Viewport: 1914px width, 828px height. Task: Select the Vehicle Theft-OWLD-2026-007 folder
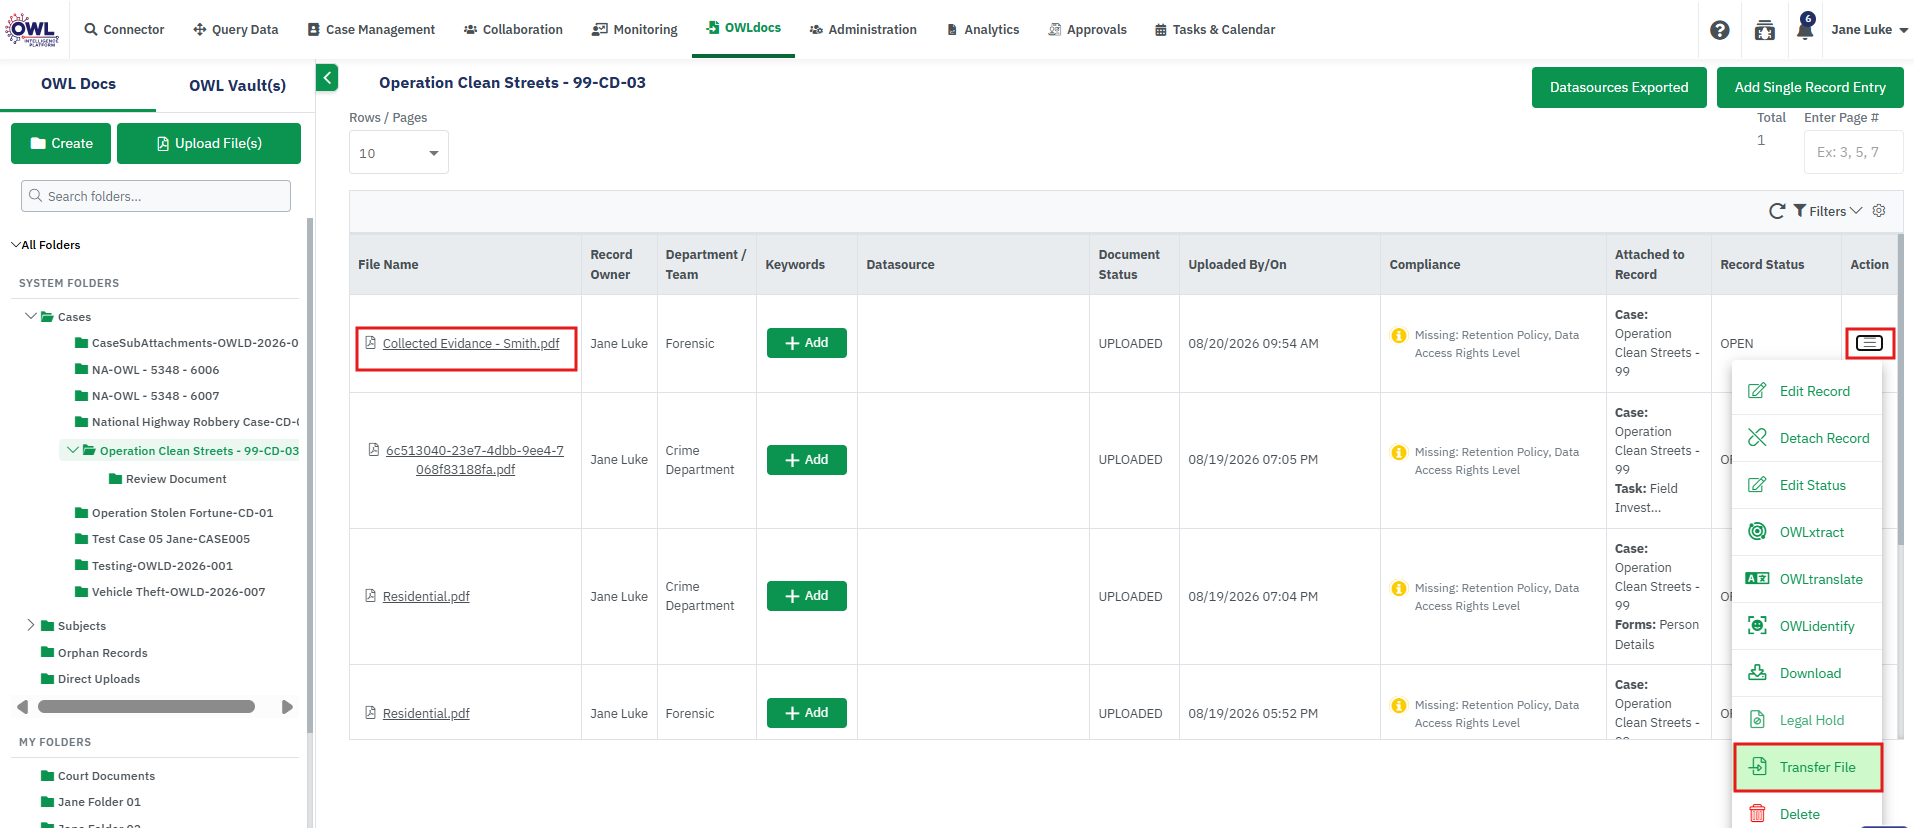178,592
